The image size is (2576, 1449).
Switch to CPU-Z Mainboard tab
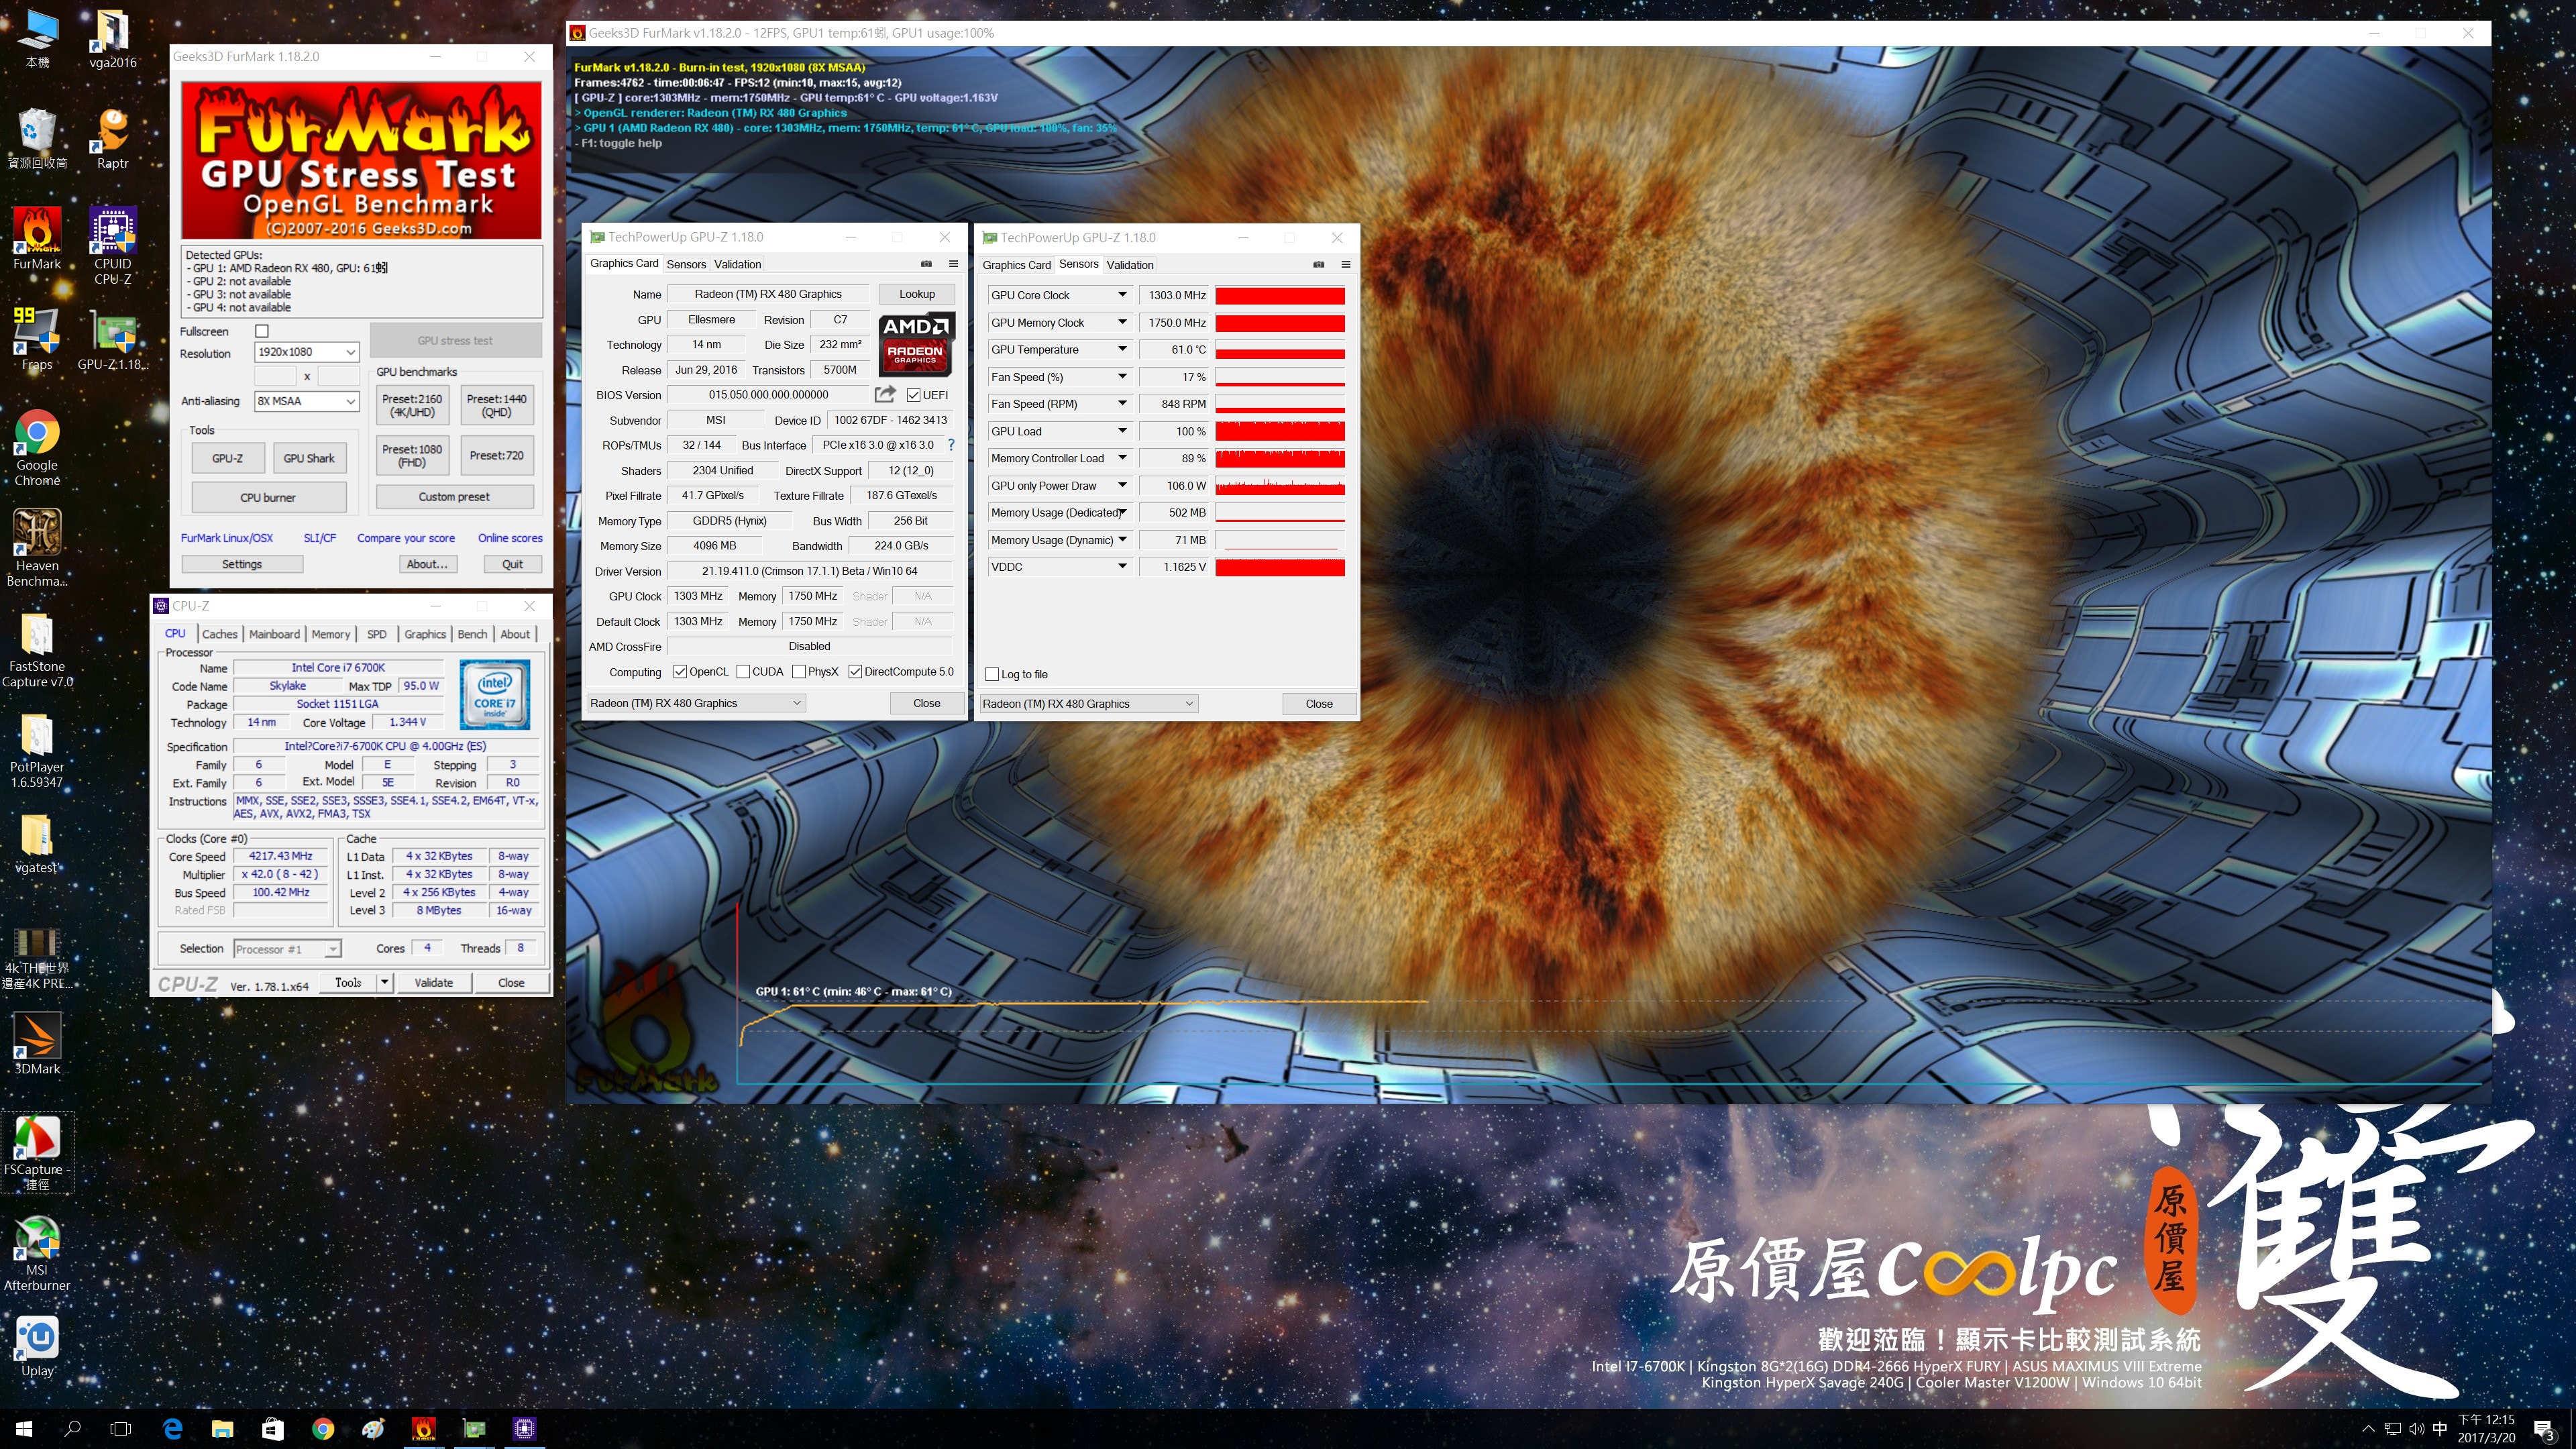click(274, 634)
